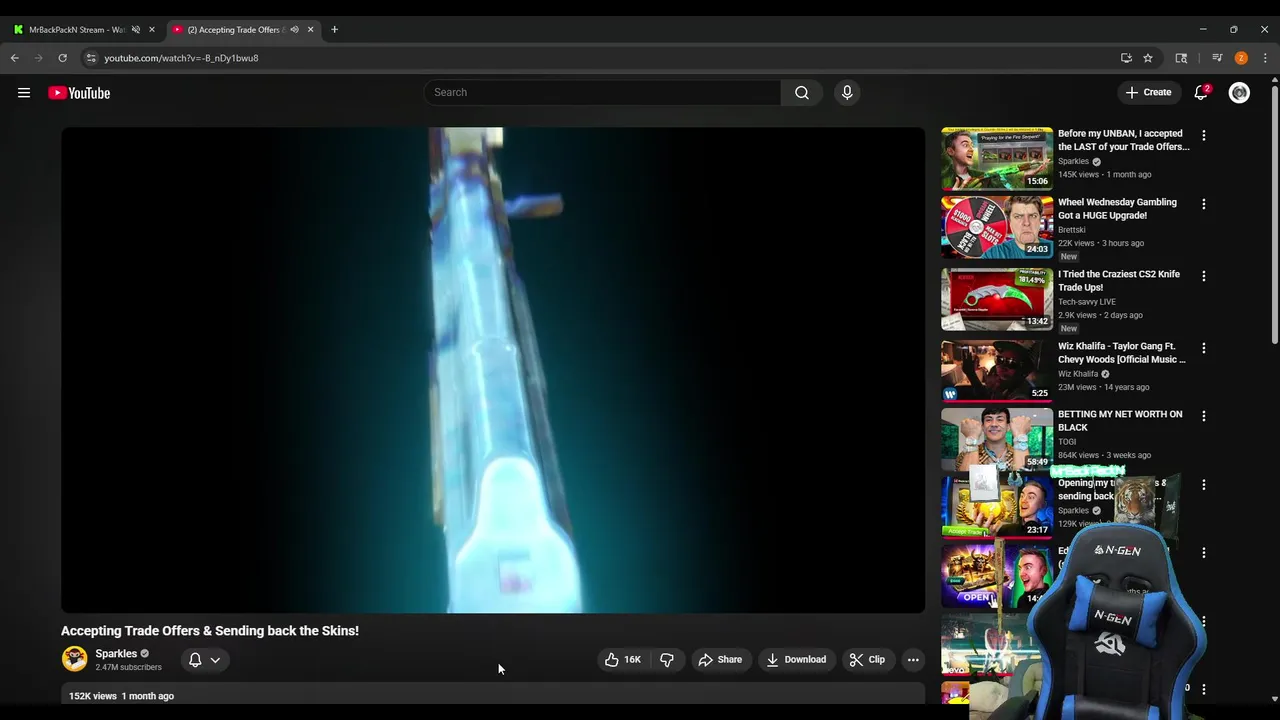Open options for Wheel Wednesday Gambling video

pyautogui.click(x=1204, y=204)
